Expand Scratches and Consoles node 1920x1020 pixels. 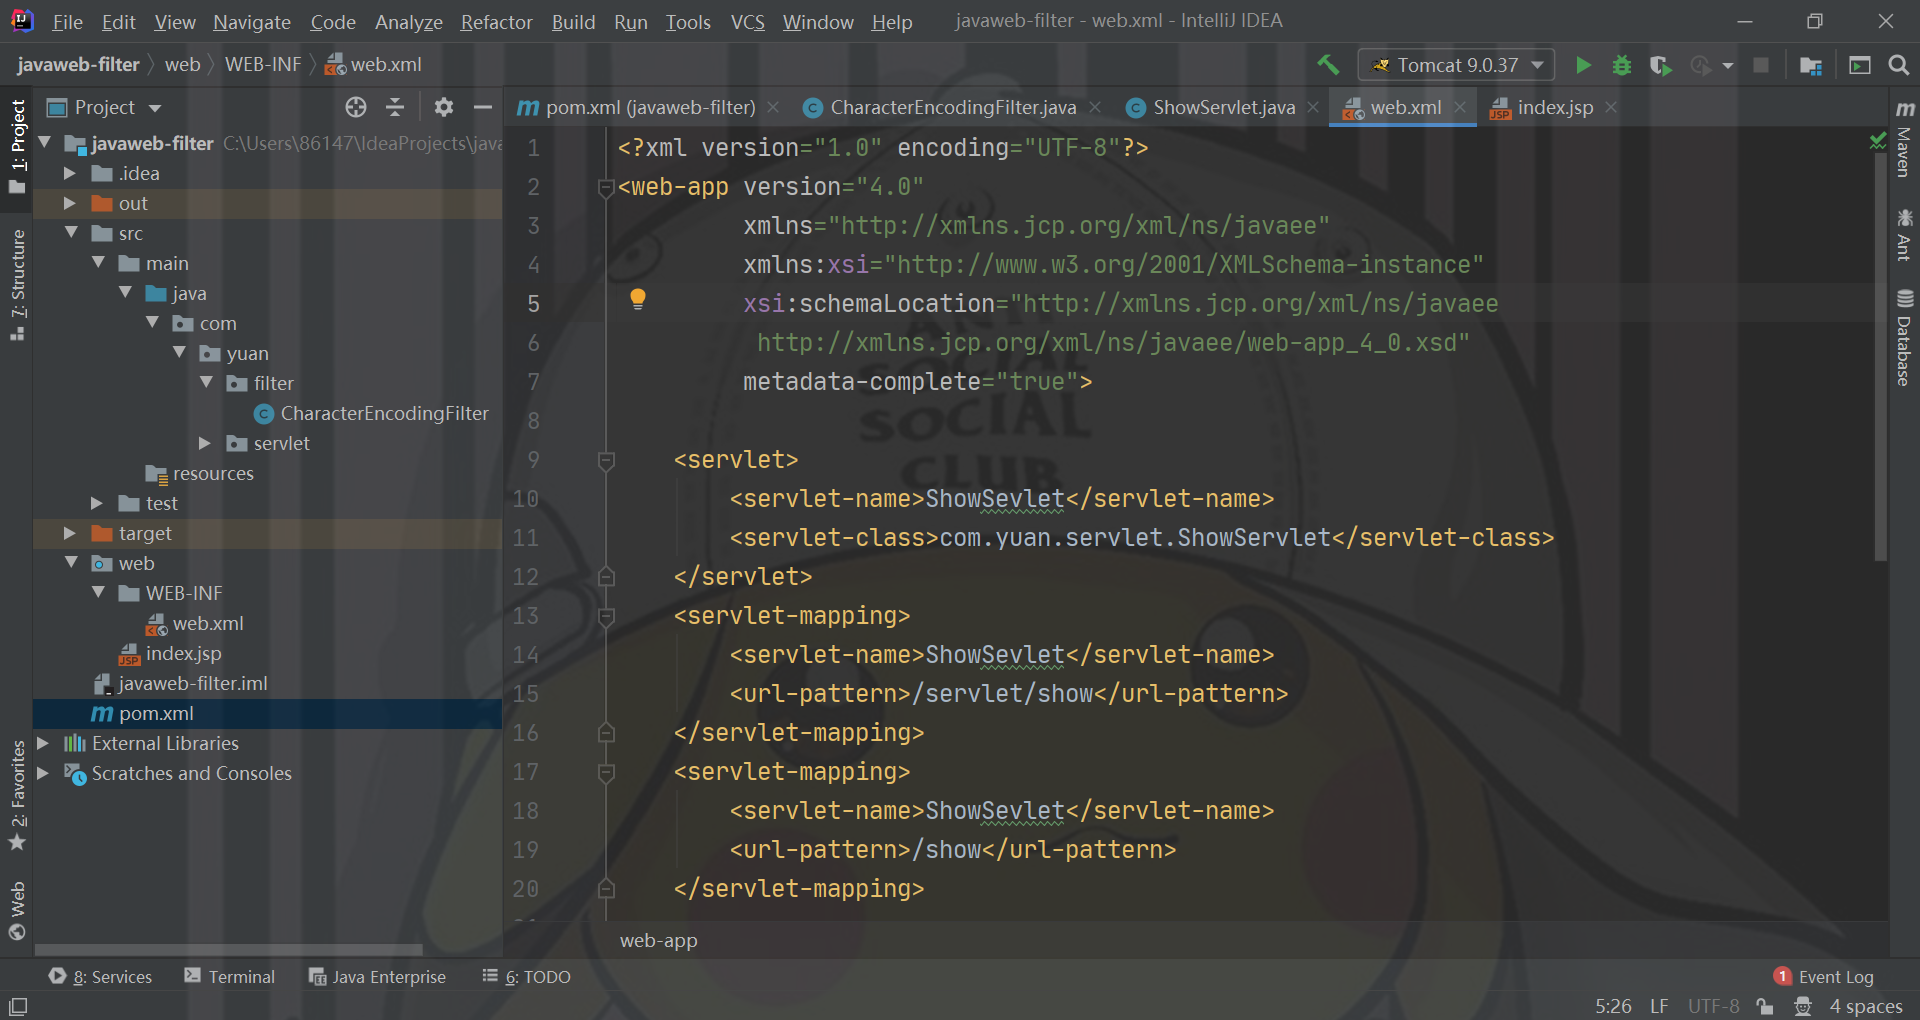coord(43,773)
